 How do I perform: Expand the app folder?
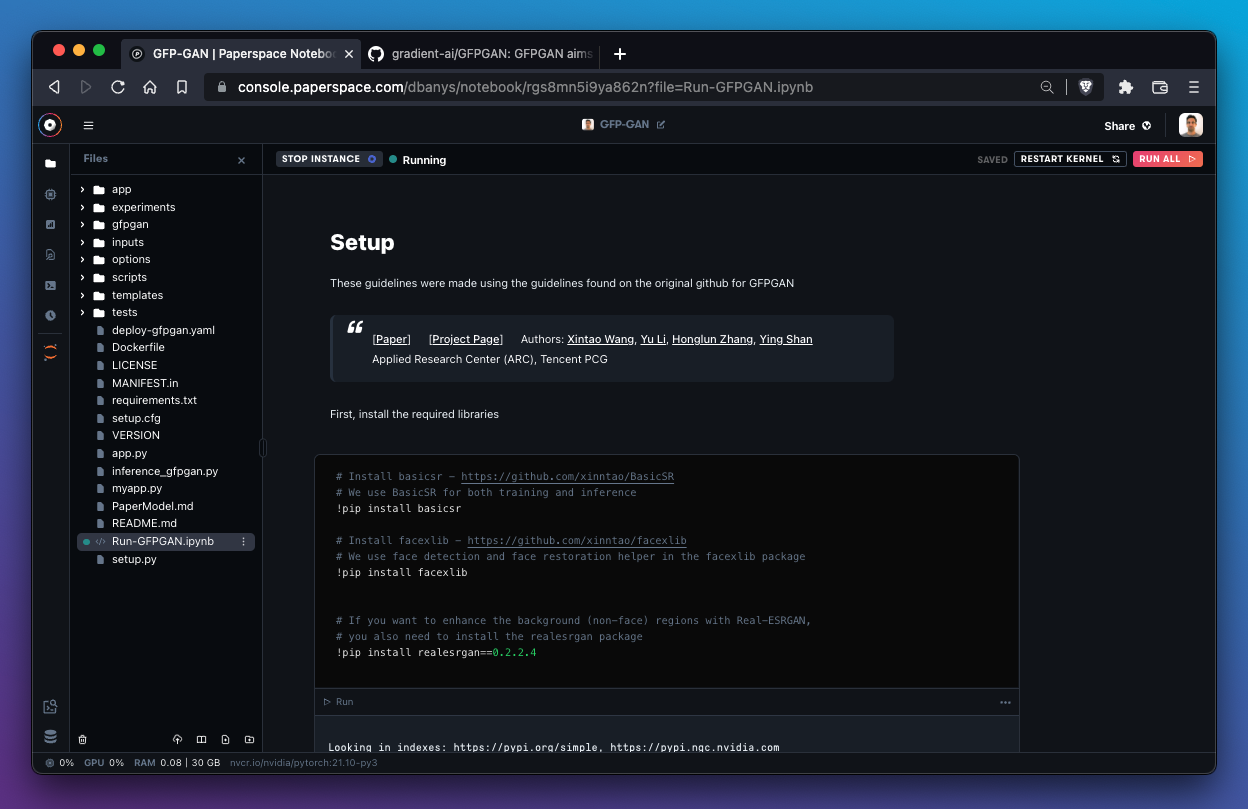click(x=82, y=189)
